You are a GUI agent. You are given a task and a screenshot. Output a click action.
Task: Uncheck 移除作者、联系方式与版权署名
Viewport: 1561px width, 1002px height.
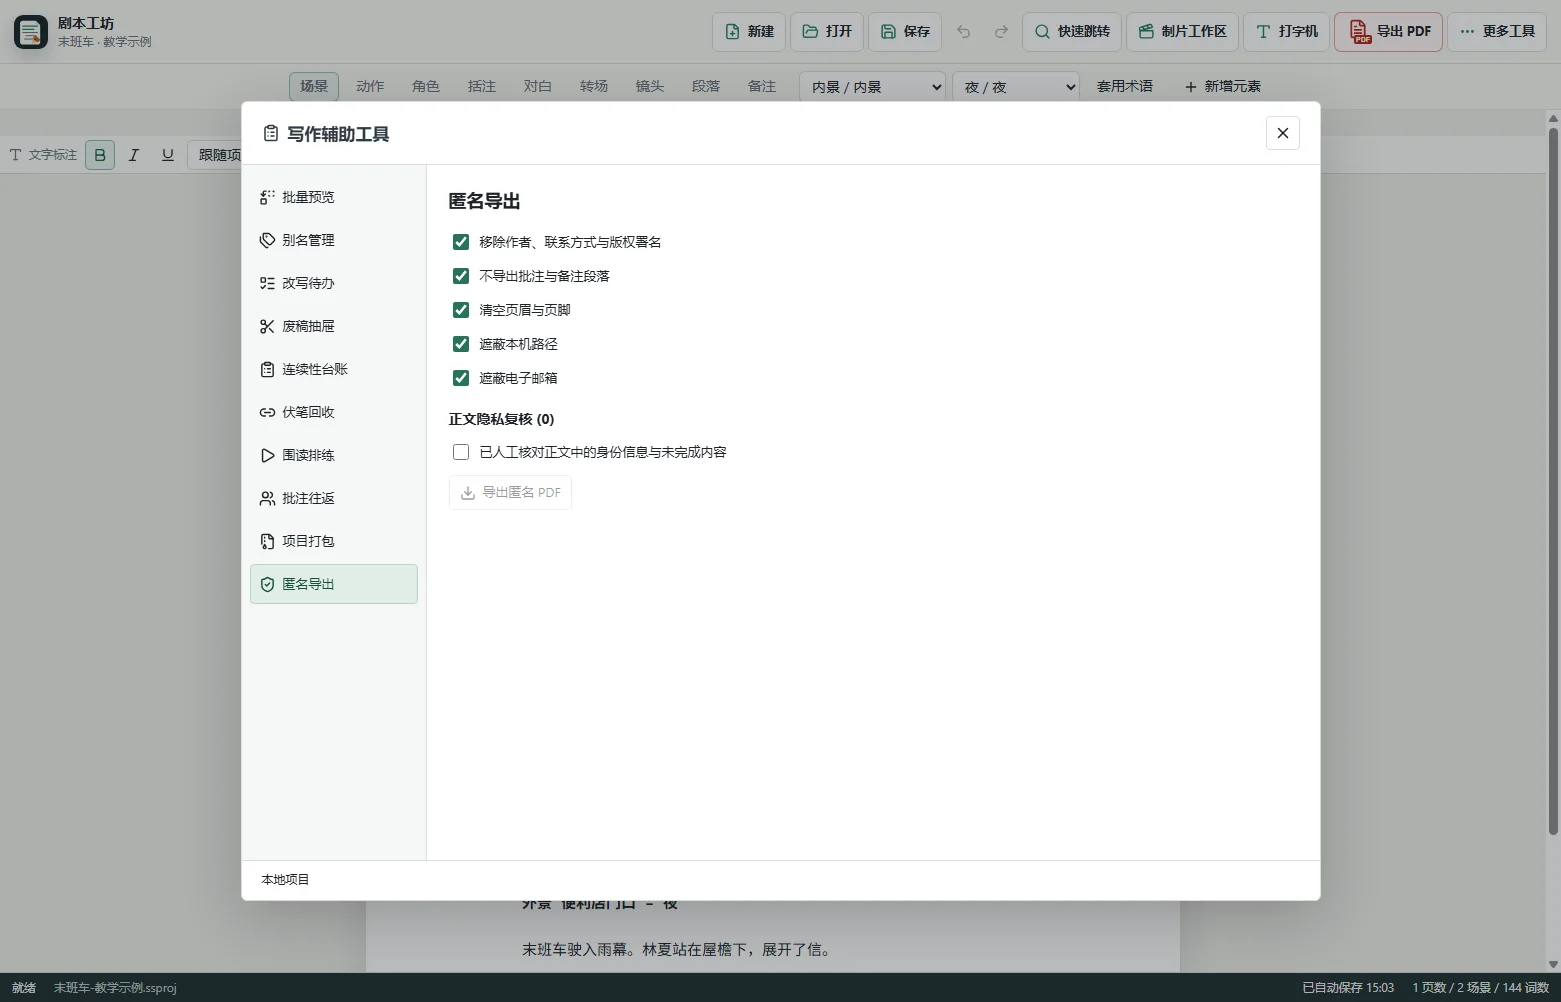[461, 242]
